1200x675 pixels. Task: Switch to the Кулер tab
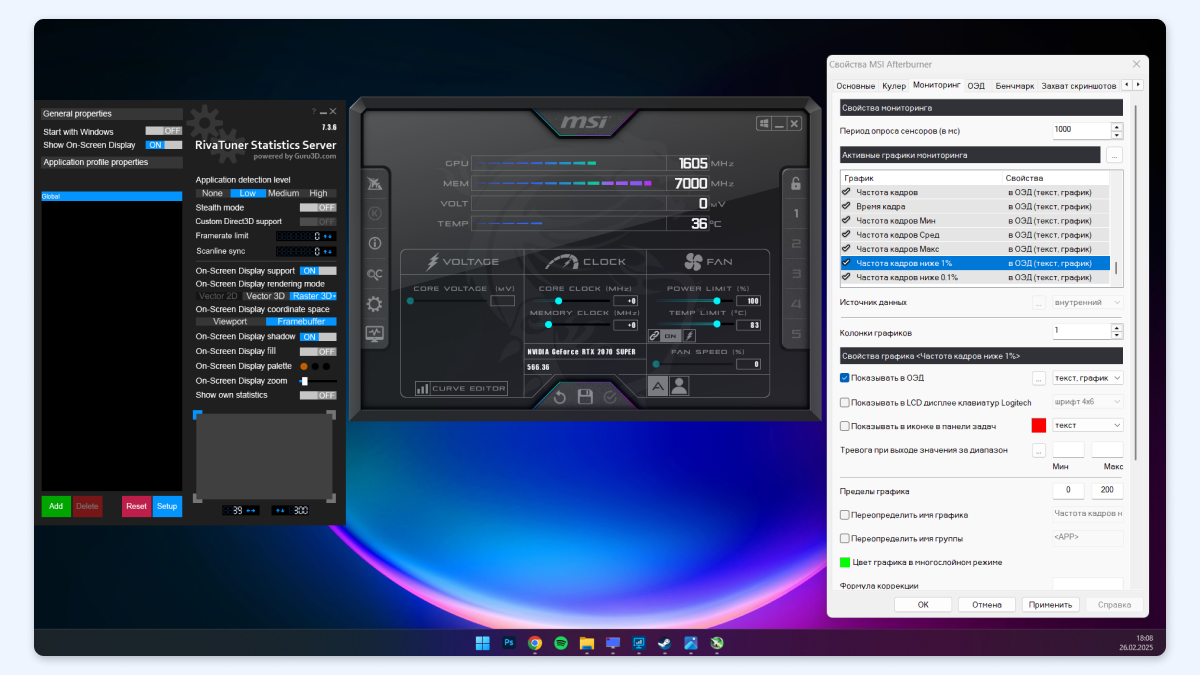(894, 86)
